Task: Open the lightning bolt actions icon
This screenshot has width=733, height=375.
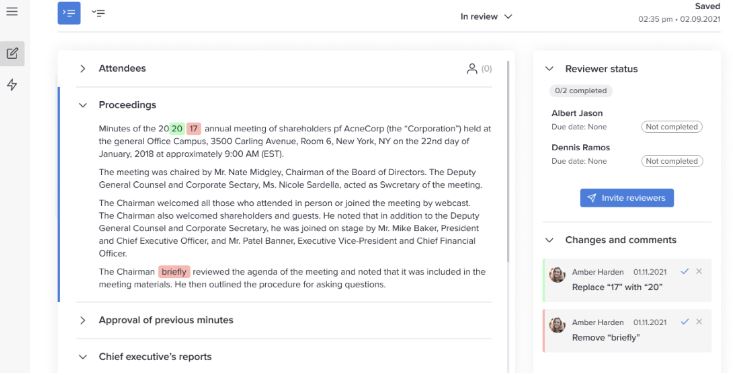Action: pos(12,85)
